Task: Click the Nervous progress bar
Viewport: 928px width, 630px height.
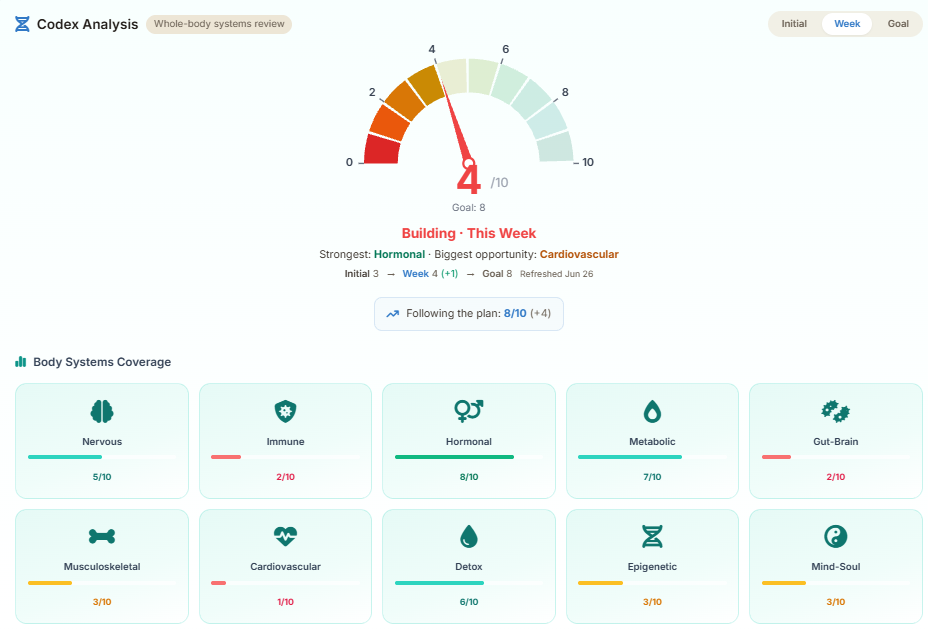Action: 102,457
